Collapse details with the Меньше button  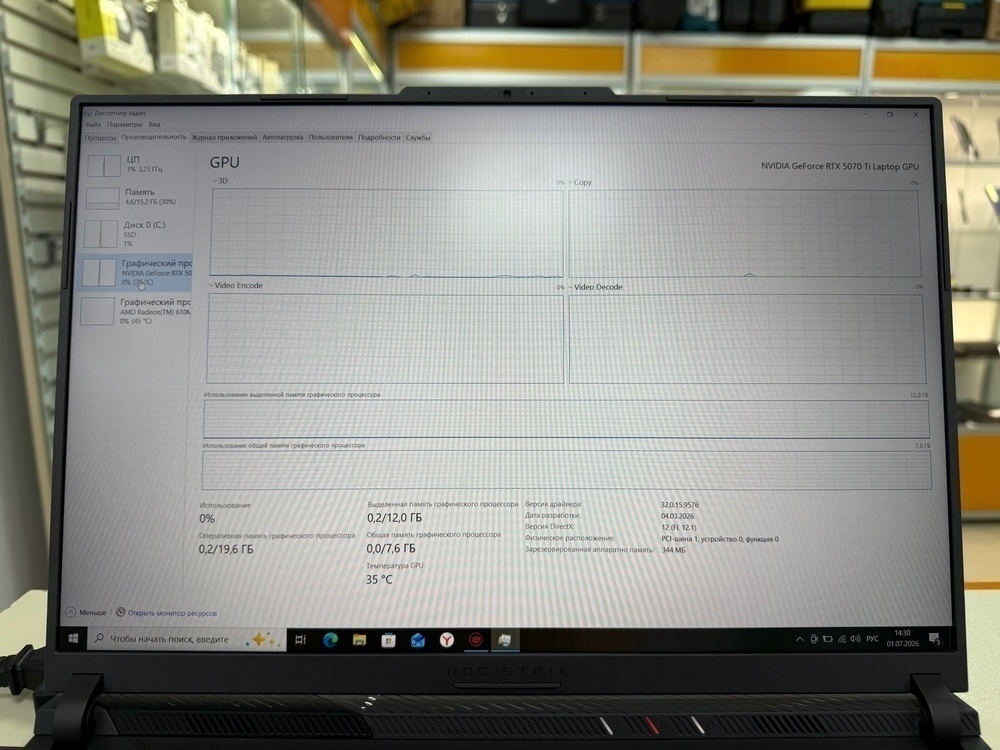86,612
